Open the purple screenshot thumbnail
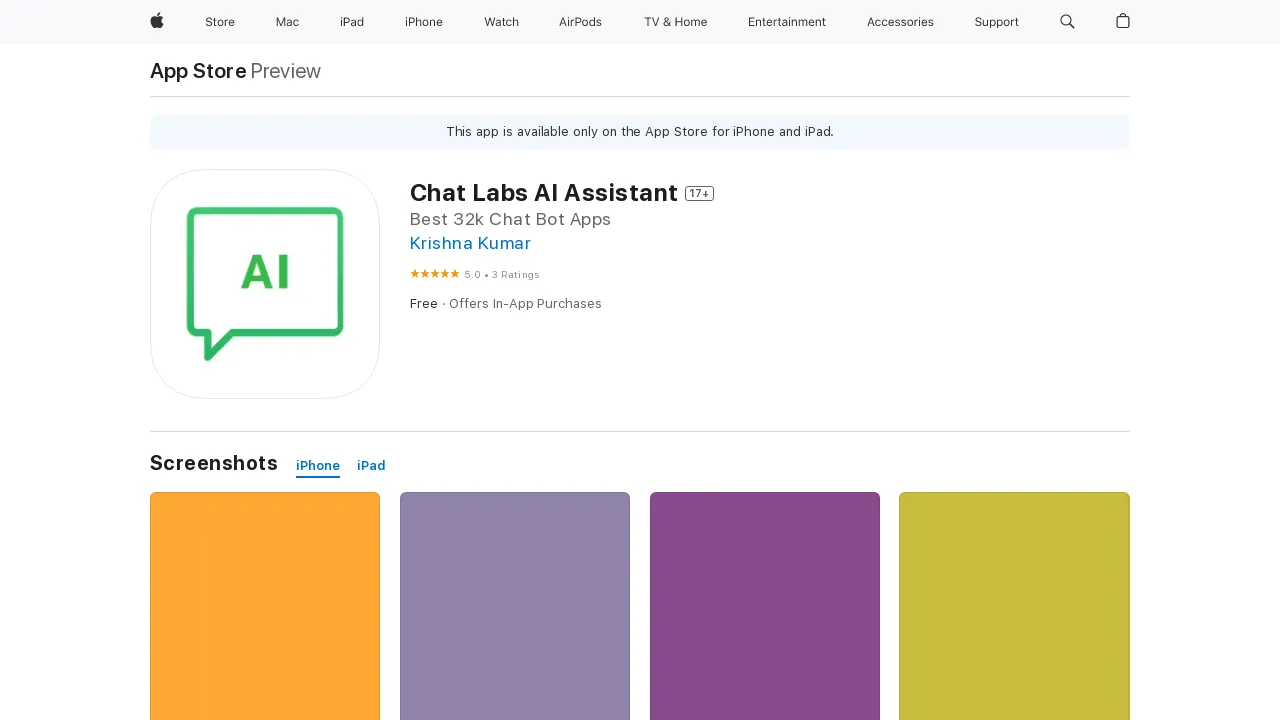 pos(764,605)
